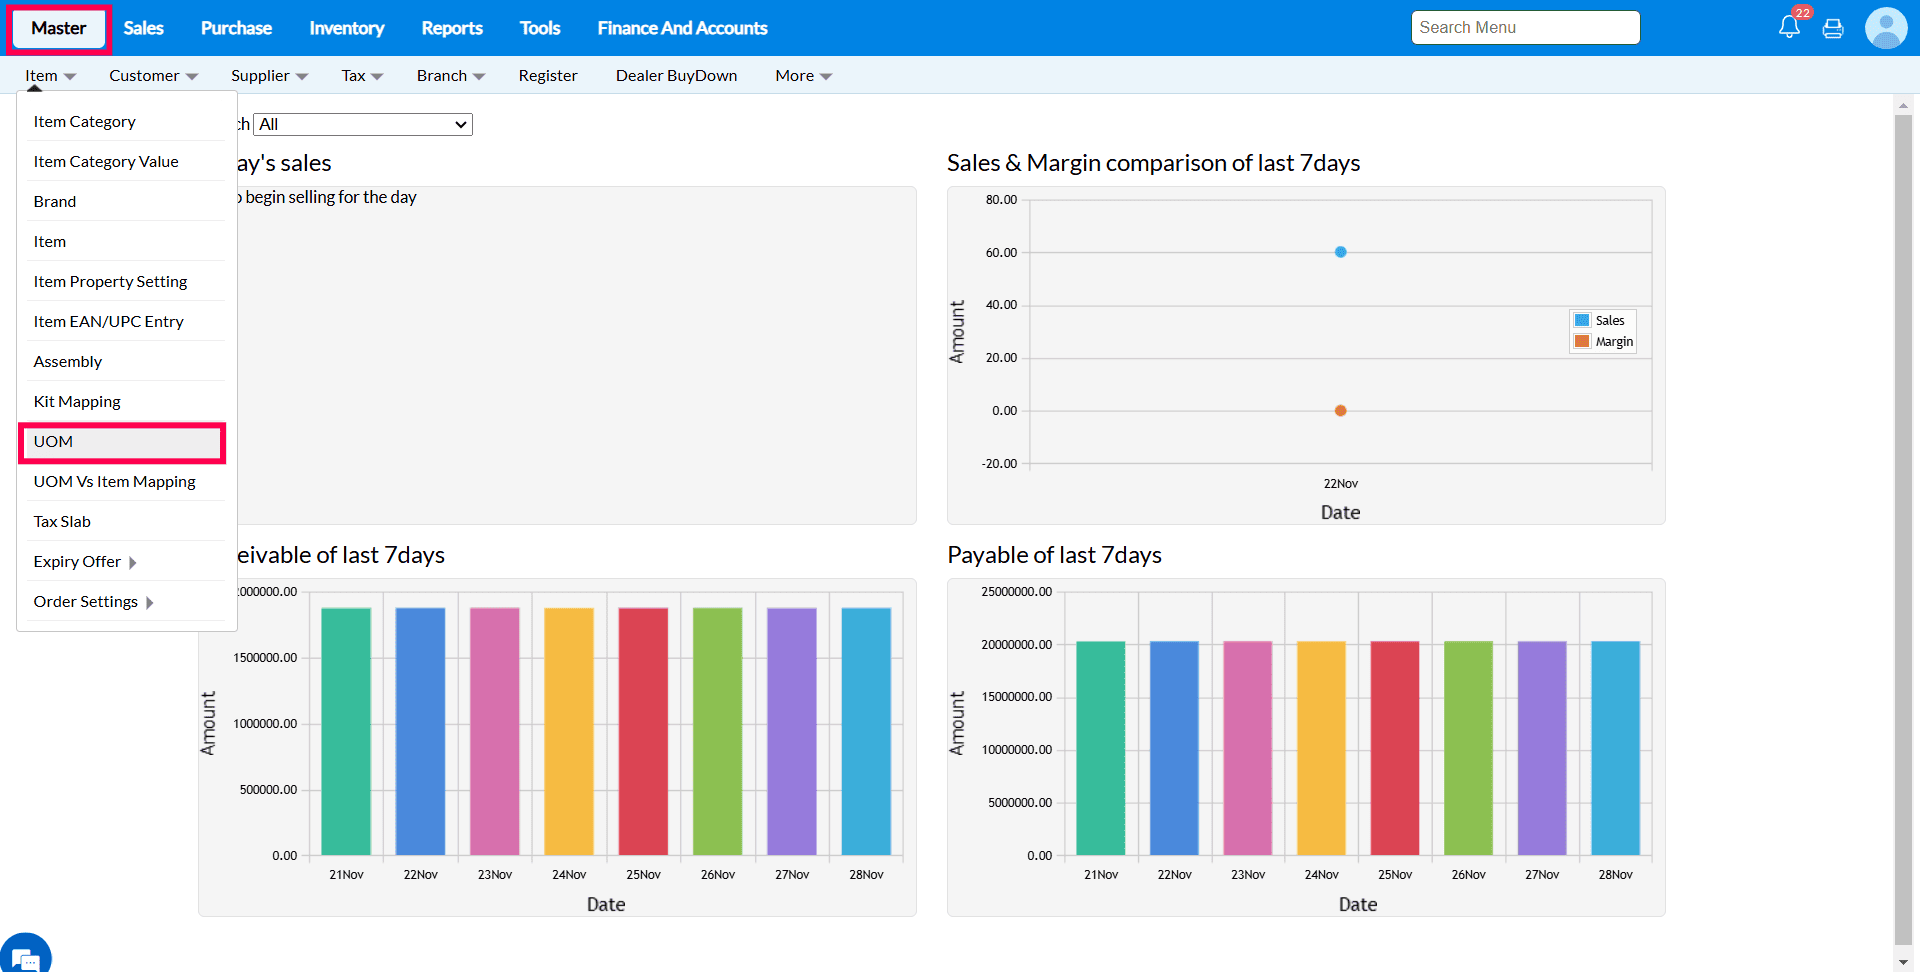
Task: Expand the Customer dropdown menu
Action: pos(153,76)
